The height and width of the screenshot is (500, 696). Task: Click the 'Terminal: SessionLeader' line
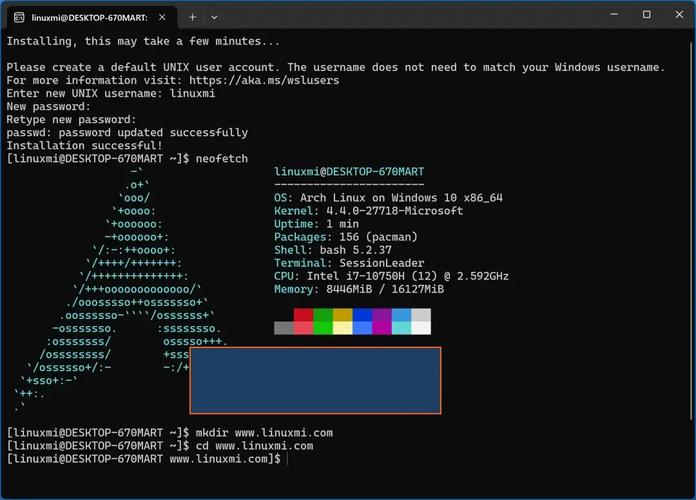pos(349,263)
